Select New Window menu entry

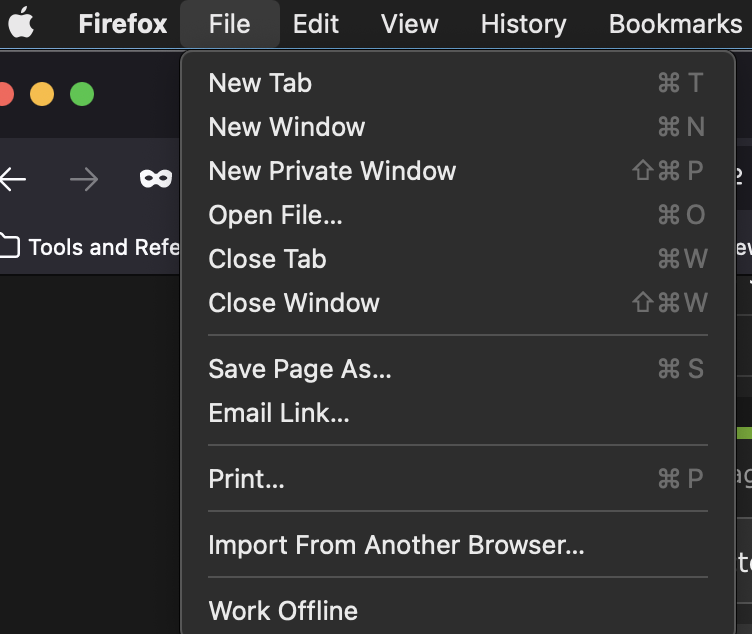pos(287,127)
